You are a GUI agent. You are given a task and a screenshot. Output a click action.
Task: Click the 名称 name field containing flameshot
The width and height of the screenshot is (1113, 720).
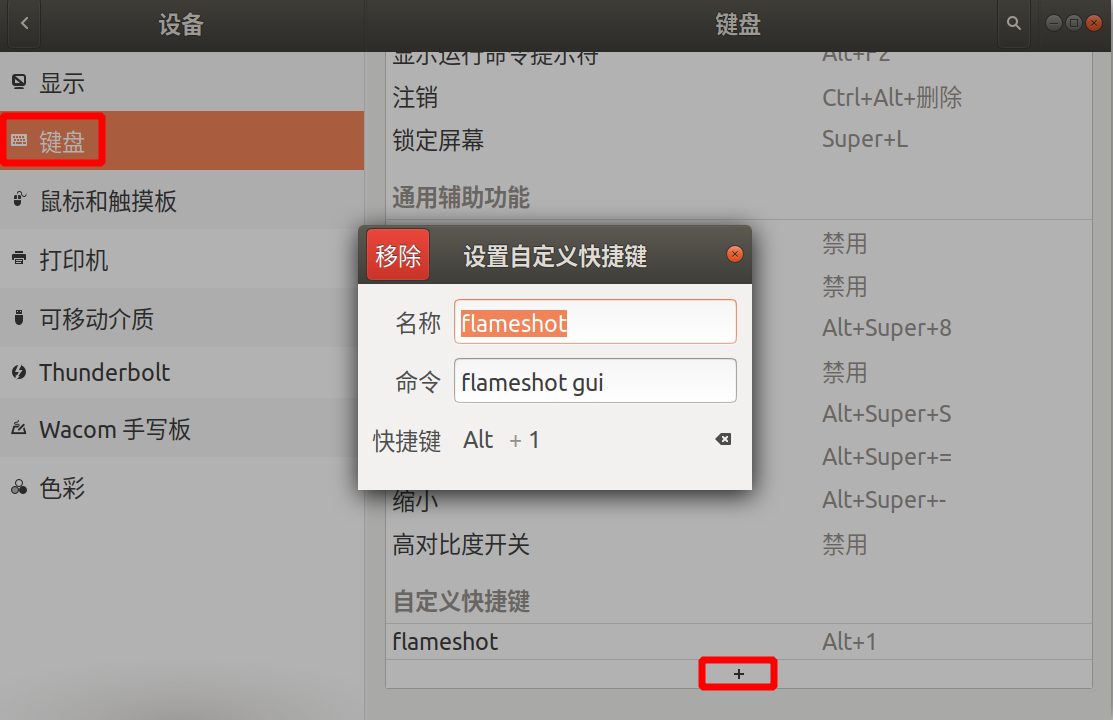coord(595,322)
